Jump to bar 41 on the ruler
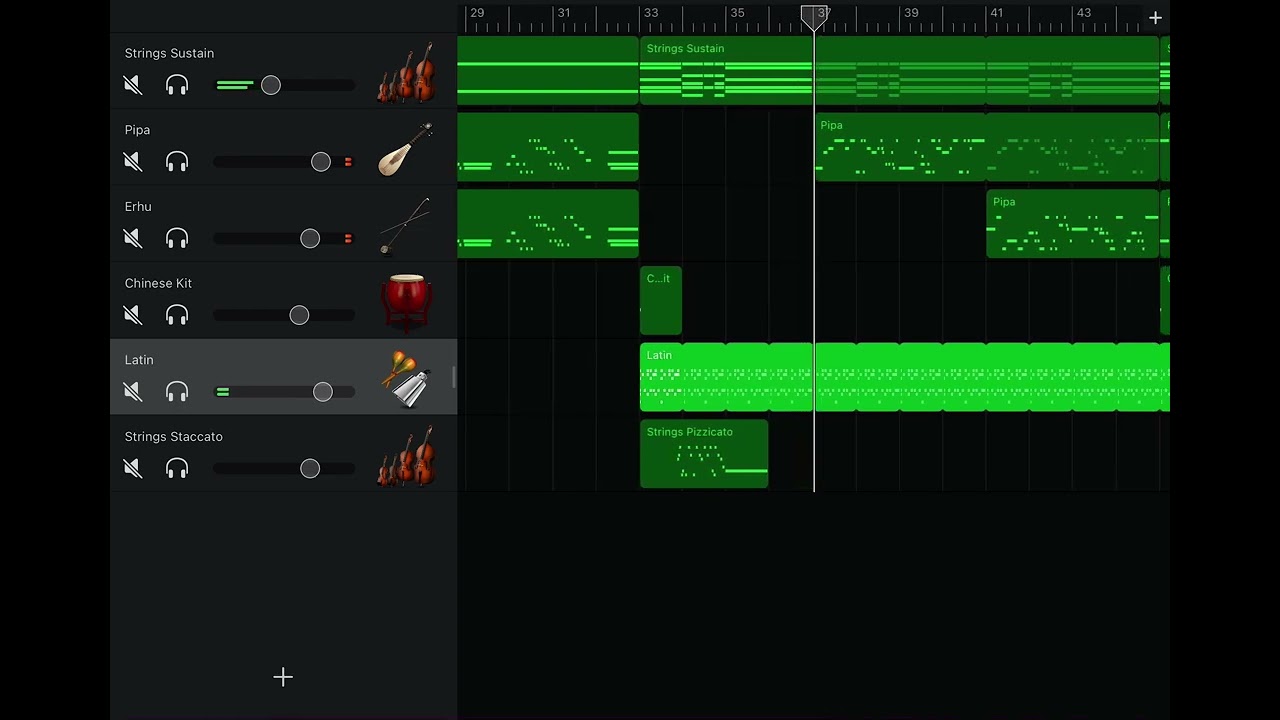 pos(997,13)
